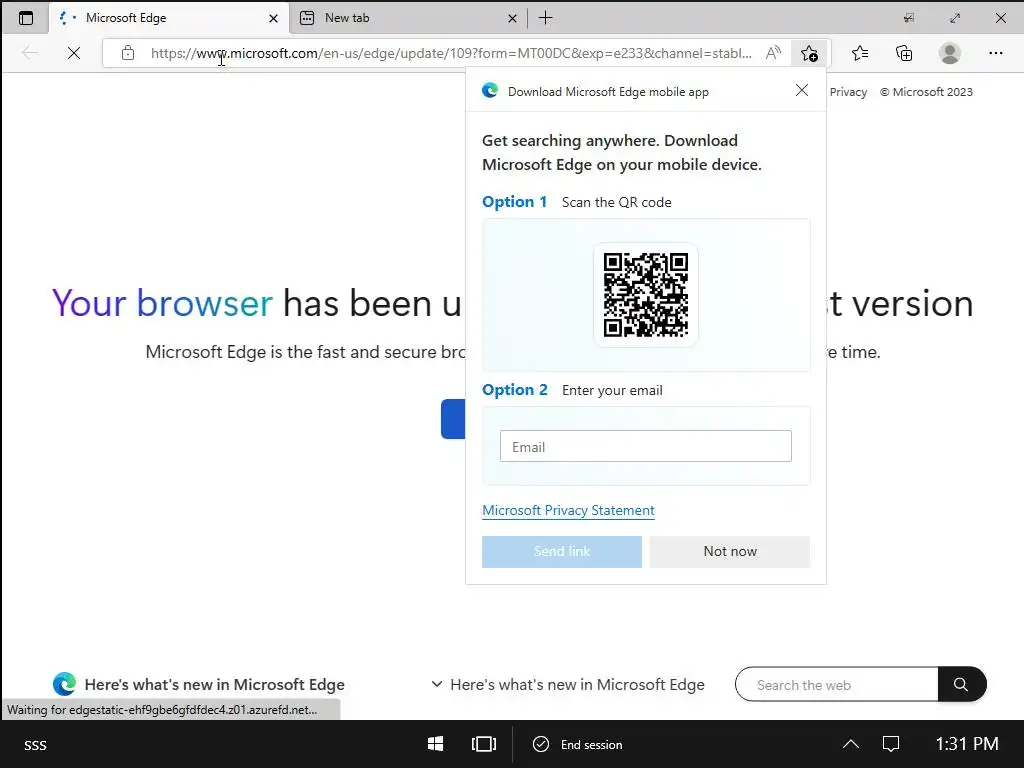Image resolution: width=1024 pixels, height=768 pixels.
Task: Click the pin icon in title bar
Action: (908, 18)
